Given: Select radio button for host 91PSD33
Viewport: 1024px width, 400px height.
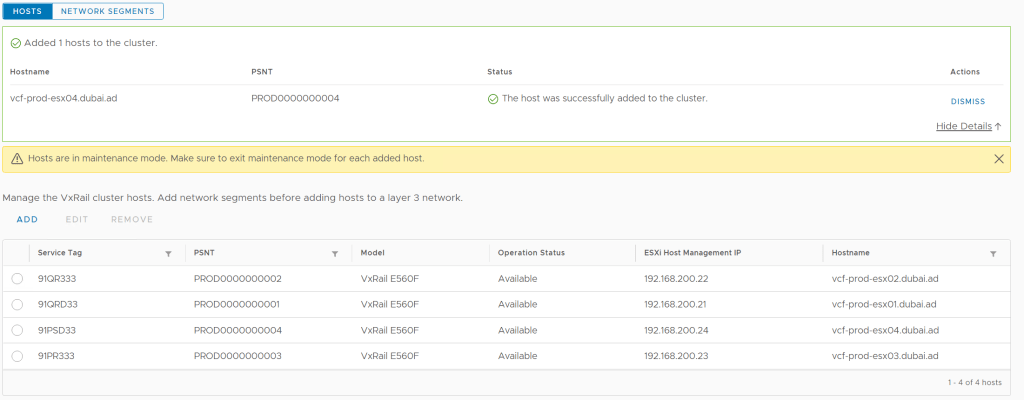Looking at the screenshot, I should 17,331.
